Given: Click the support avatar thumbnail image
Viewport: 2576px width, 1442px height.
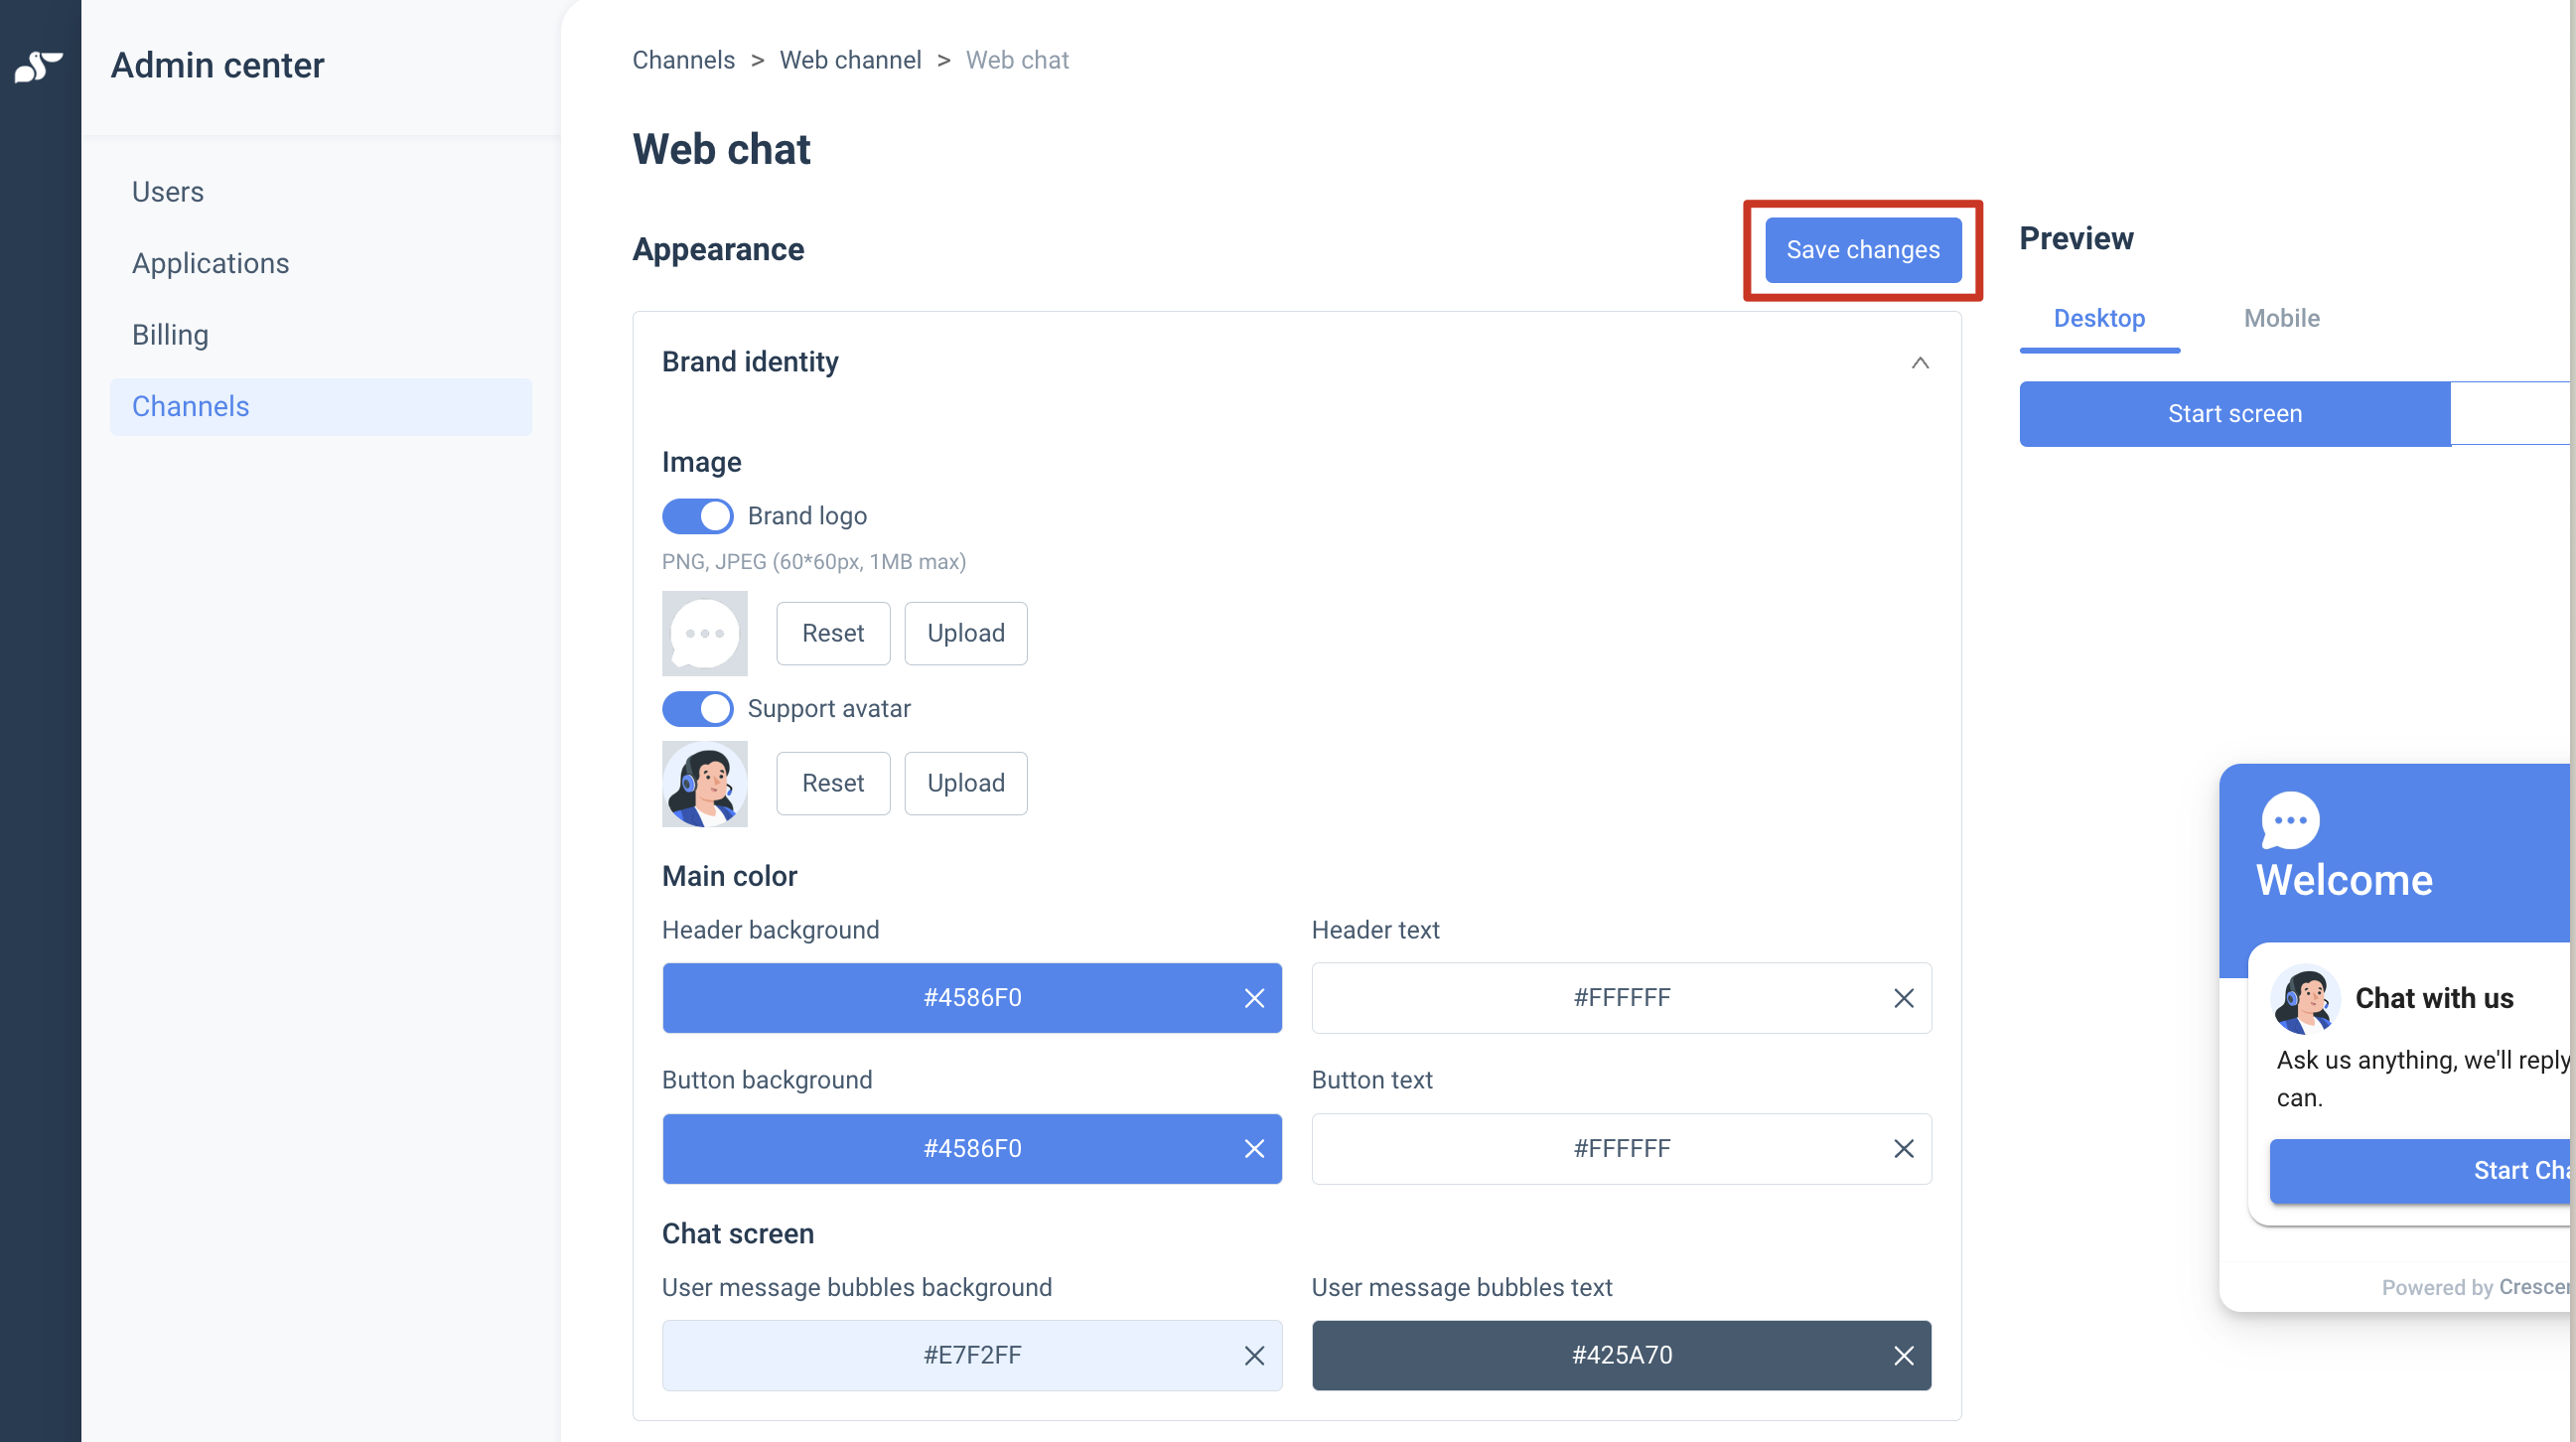Looking at the screenshot, I should click(x=704, y=783).
